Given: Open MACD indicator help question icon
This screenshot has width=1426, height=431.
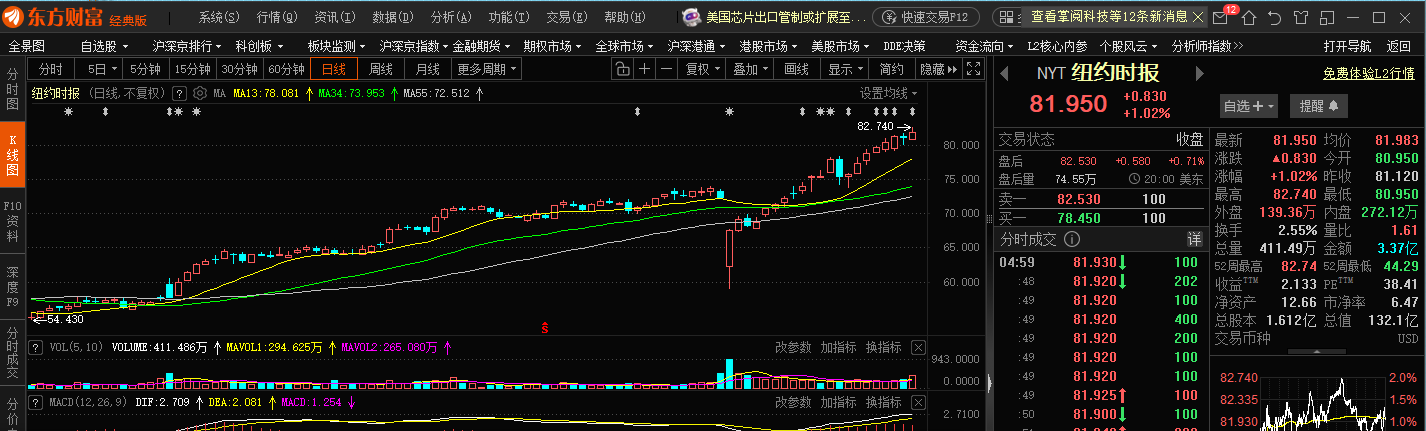Looking at the screenshot, I should coord(36,402).
